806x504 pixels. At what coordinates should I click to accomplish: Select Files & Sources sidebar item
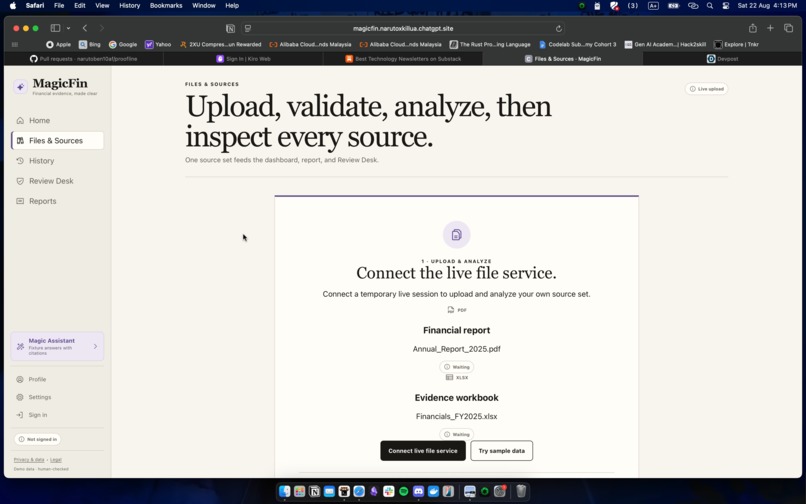coord(57,140)
